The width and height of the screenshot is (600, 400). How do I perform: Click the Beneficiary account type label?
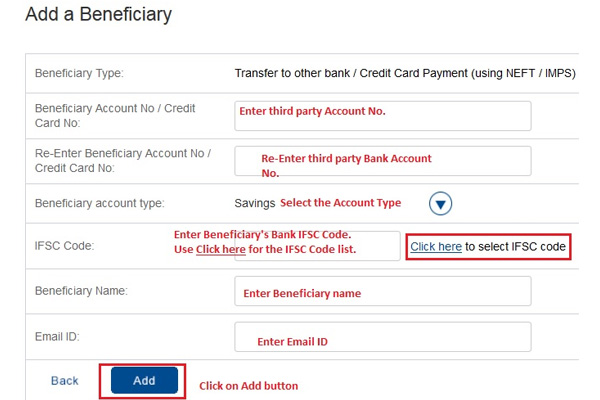(x=99, y=203)
